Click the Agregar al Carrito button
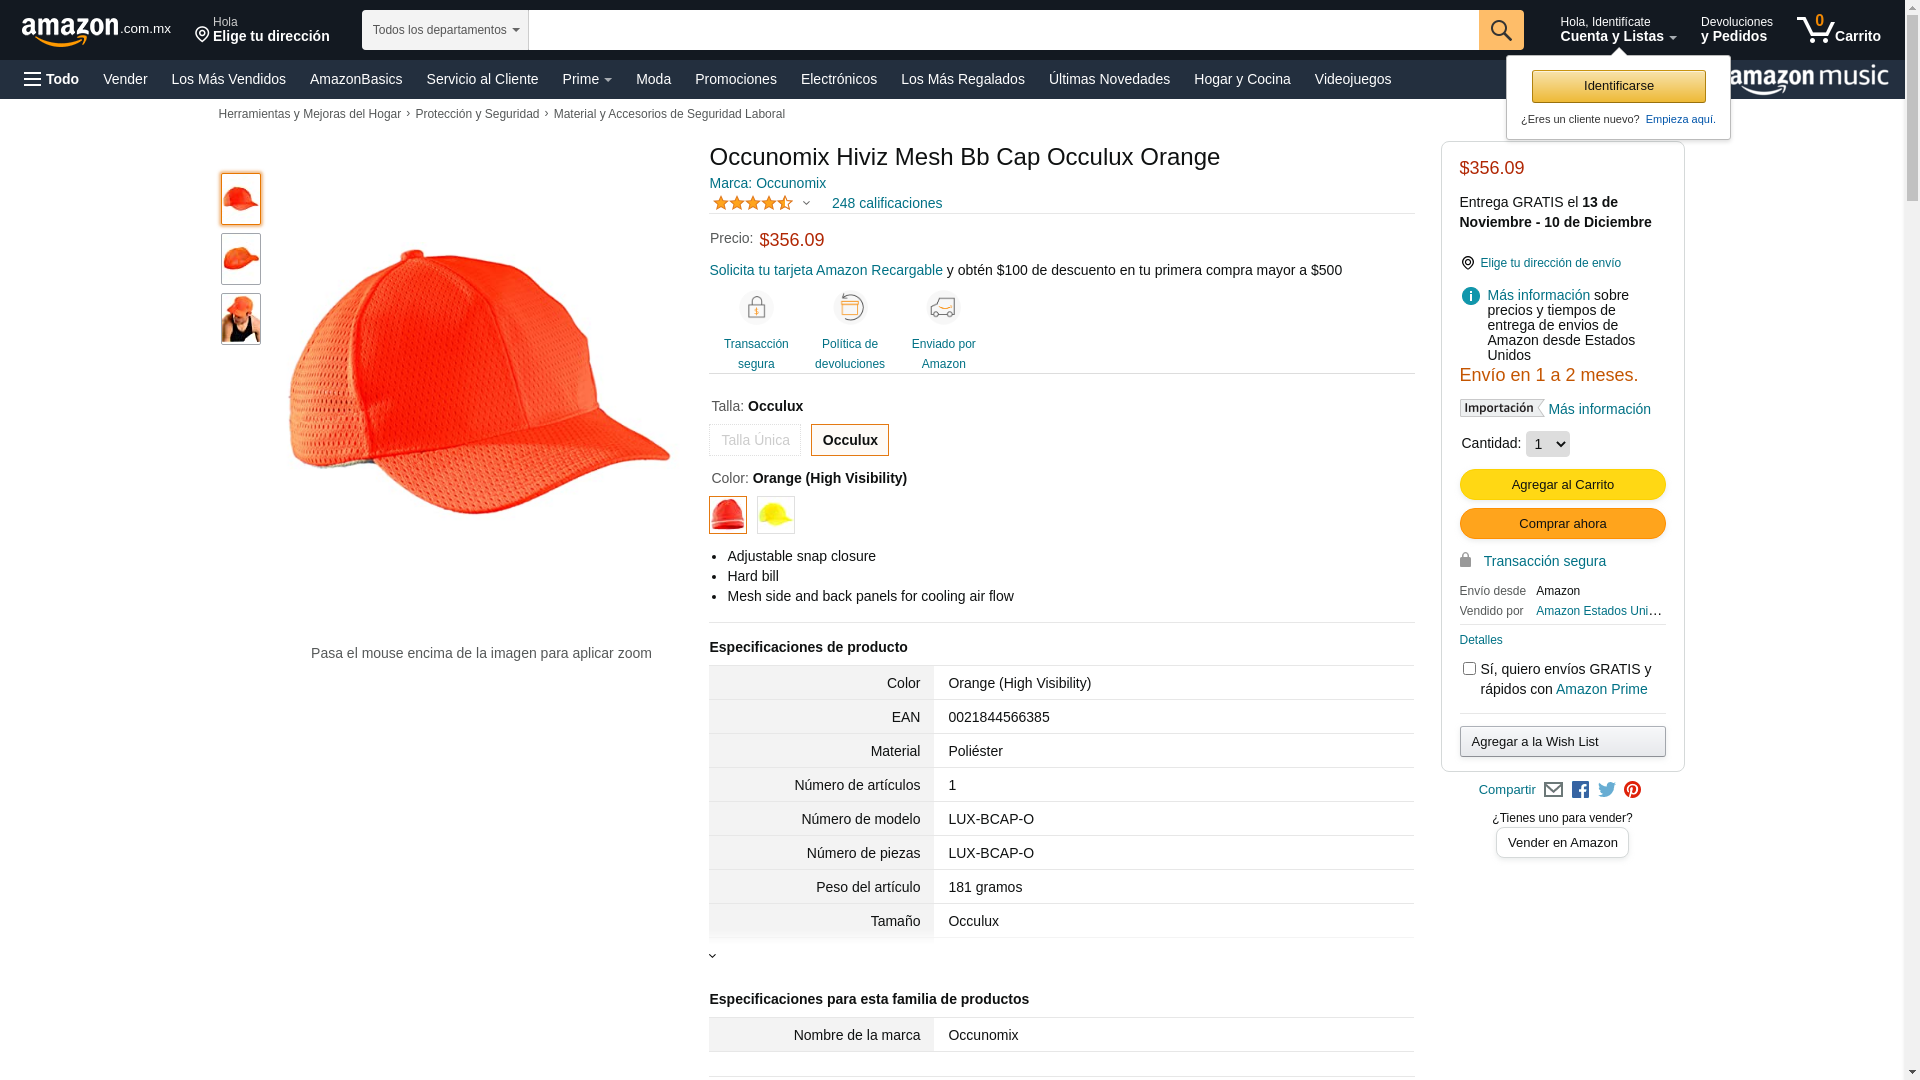Image resolution: width=1920 pixels, height=1080 pixels. [x=1562, y=485]
